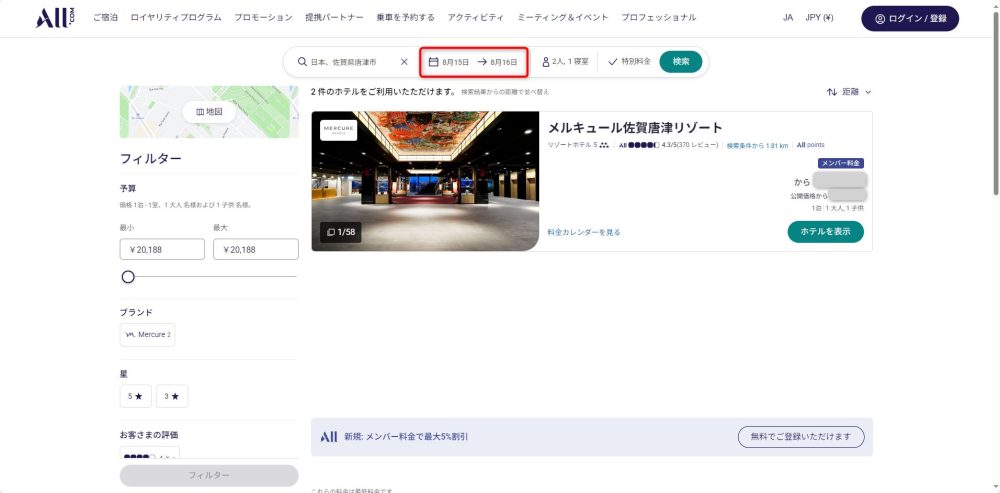The width and height of the screenshot is (1000, 493).
Task: Open 料金カレンダーを見る link
Action: [x=584, y=232]
